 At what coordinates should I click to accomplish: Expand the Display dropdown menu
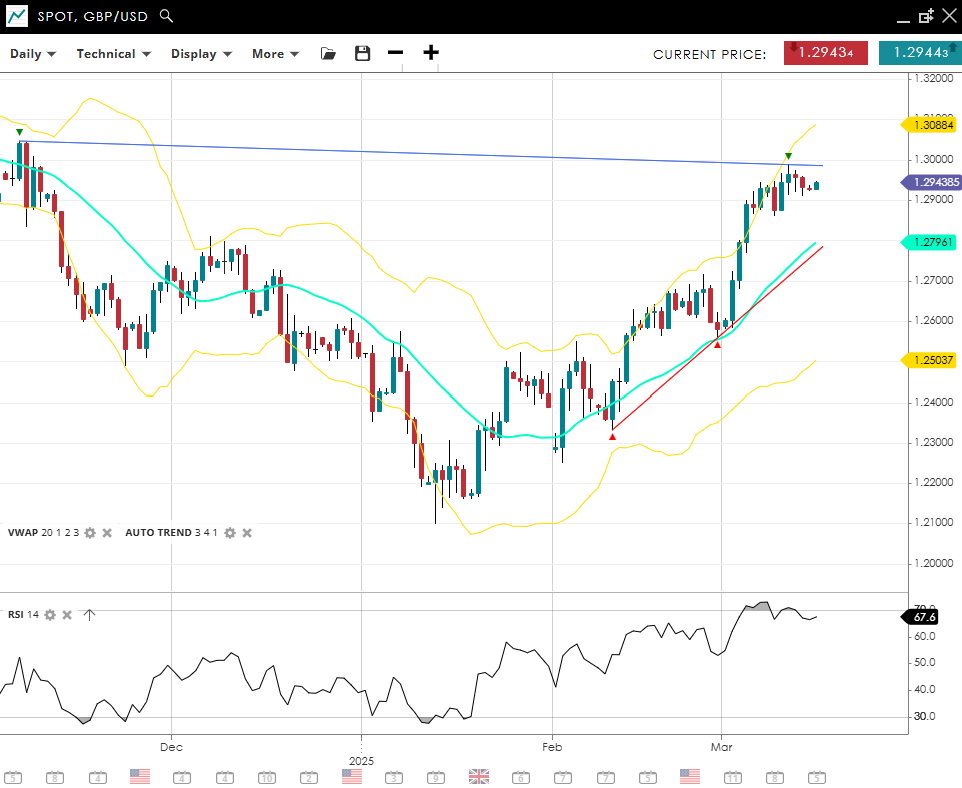point(201,54)
